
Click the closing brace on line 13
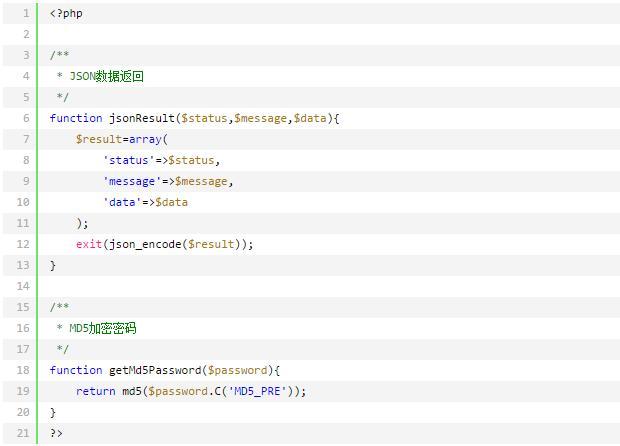(x=53, y=265)
